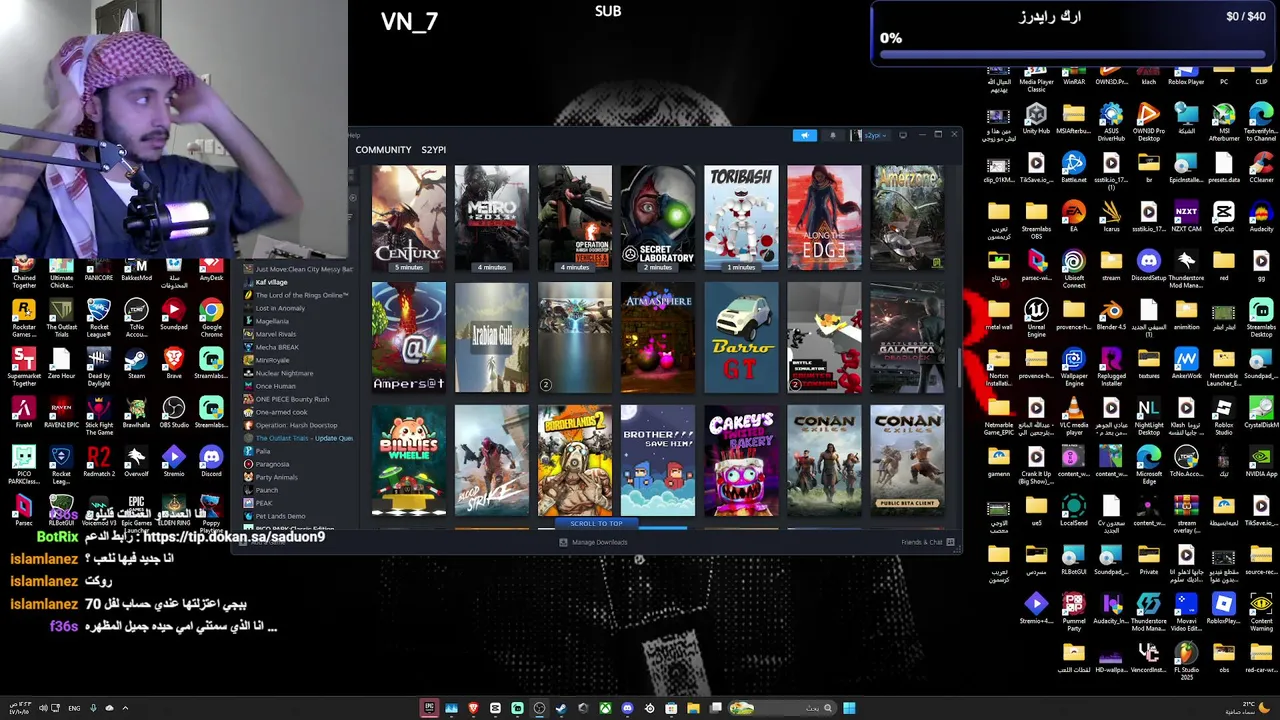Select the Borderlands 2 game cover

(x=575, y=460)
